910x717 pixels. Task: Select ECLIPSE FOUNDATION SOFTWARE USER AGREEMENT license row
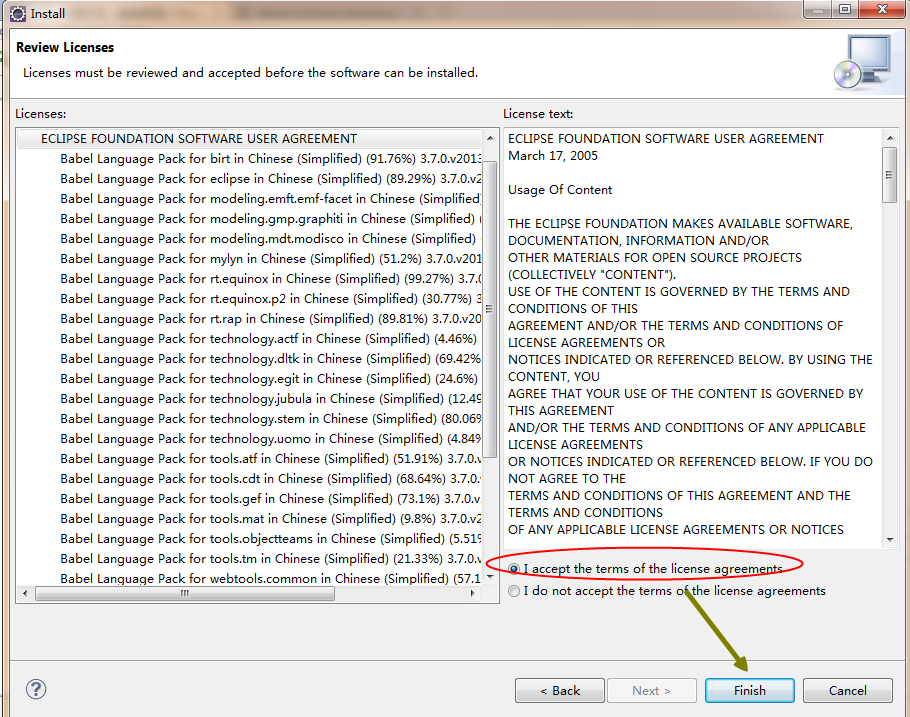point(250,139)
